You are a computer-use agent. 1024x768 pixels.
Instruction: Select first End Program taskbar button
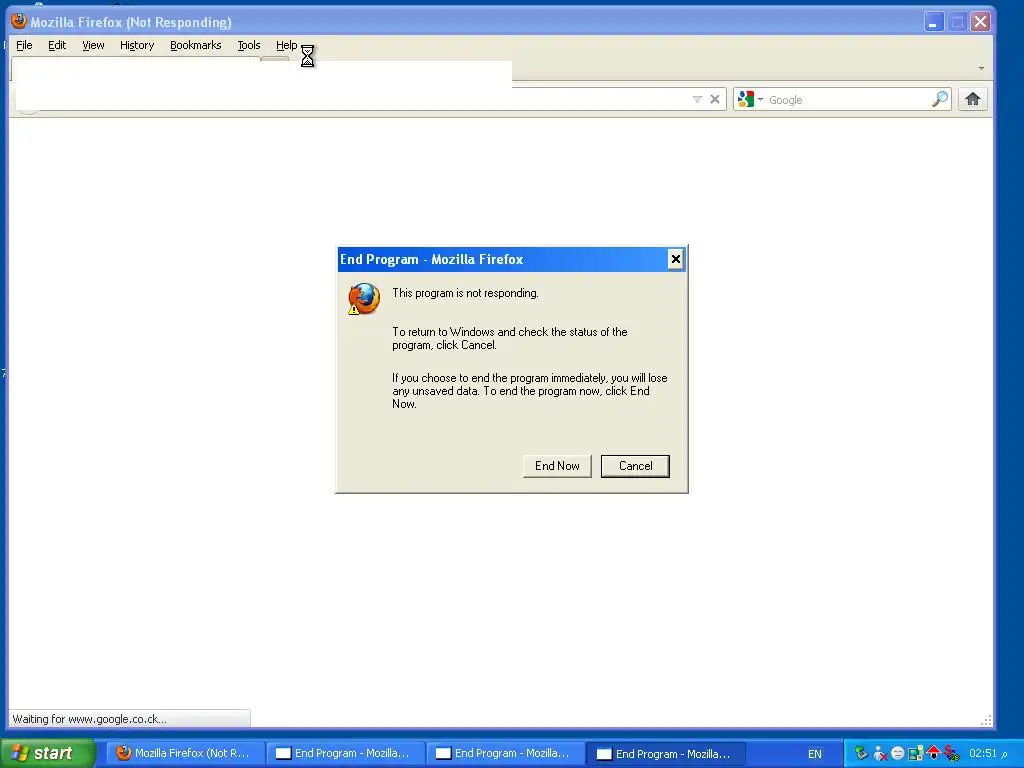[x=344, y=754]
